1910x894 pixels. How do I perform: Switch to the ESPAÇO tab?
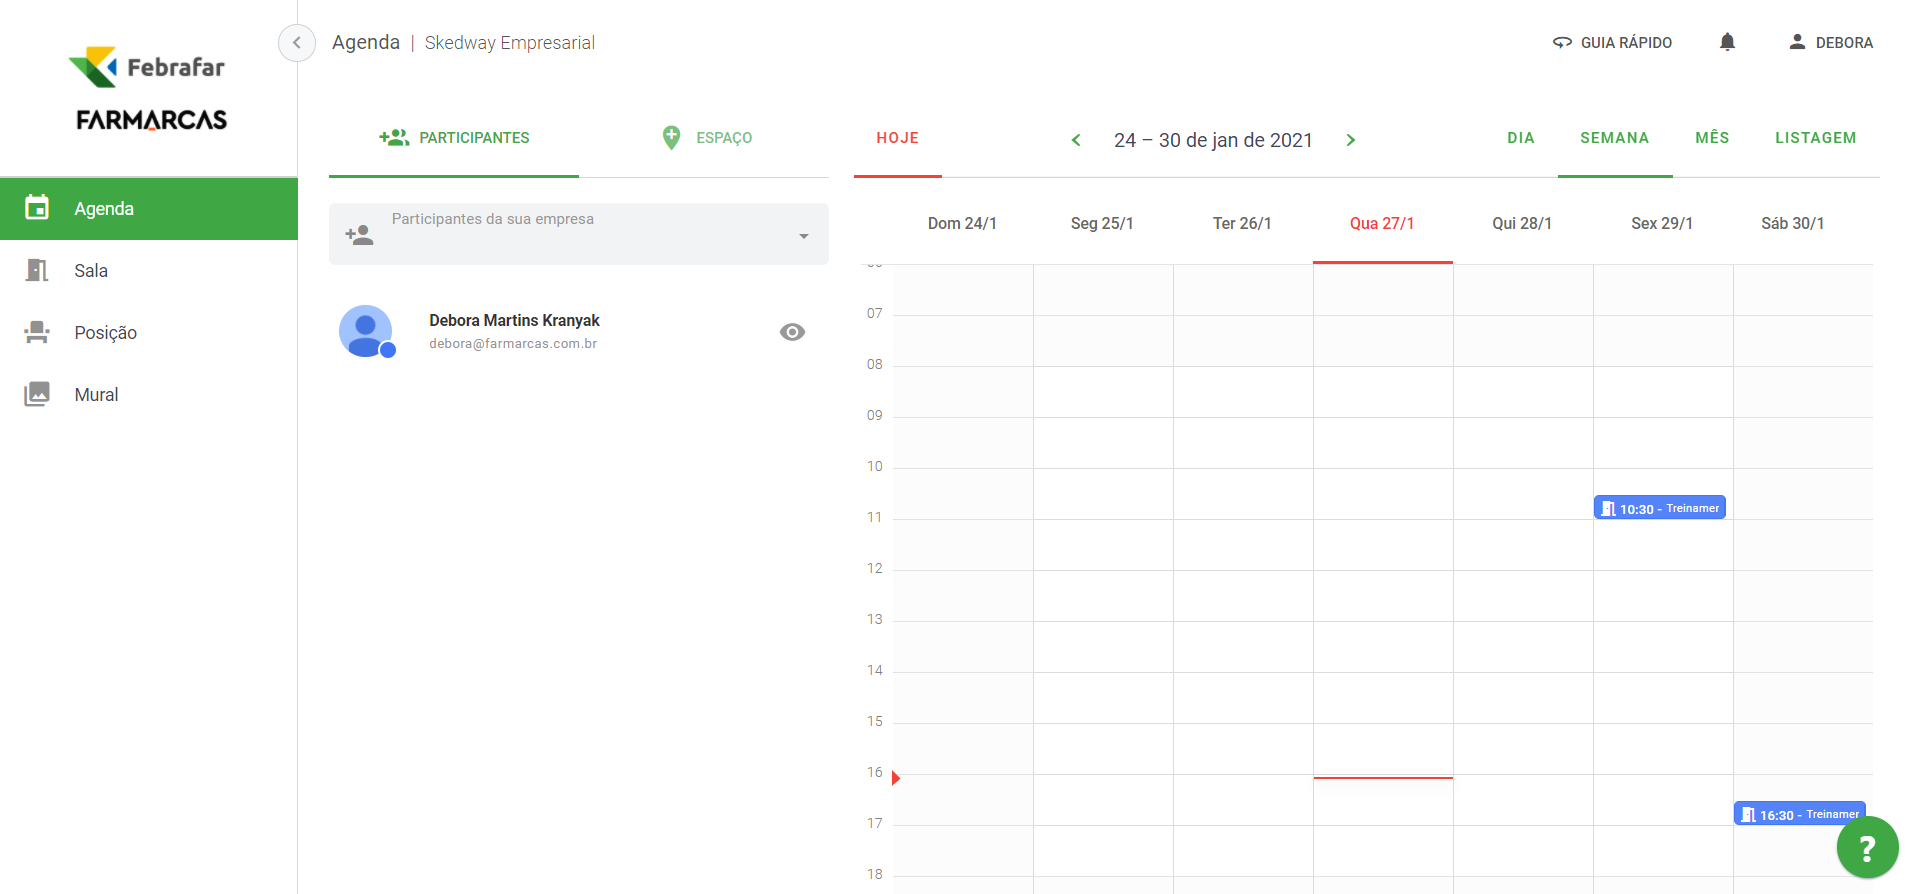coord(707,138)
